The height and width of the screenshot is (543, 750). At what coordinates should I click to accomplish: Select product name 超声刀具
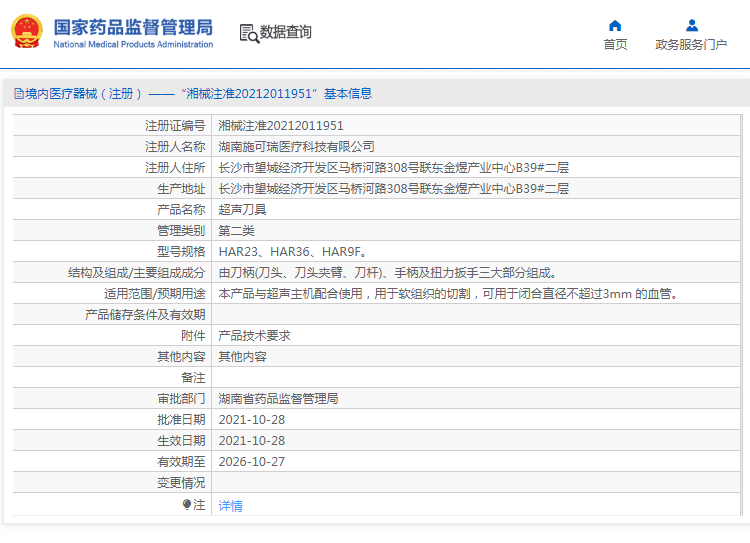[243, 210]
